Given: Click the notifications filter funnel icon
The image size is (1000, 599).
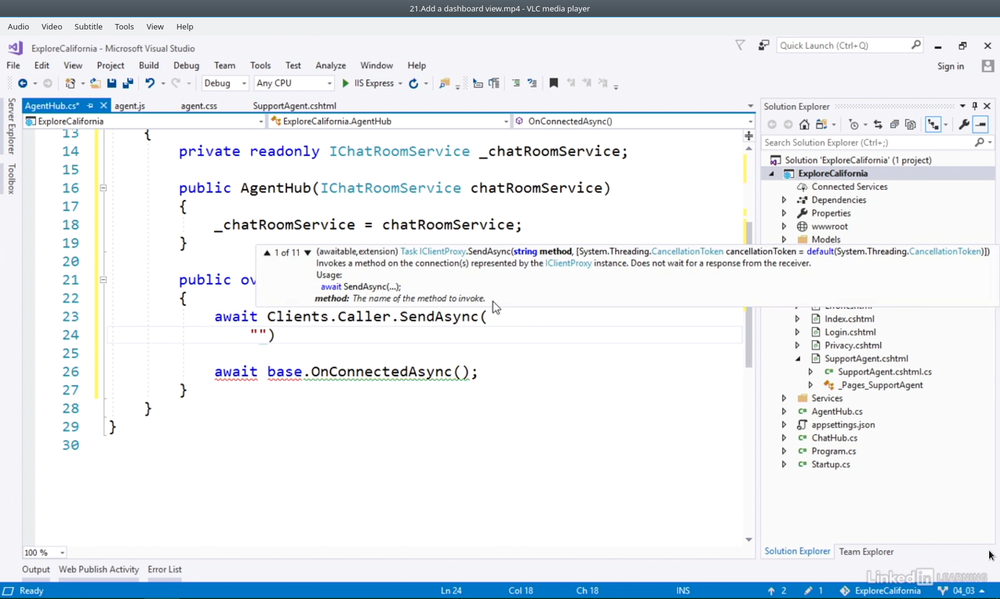Looking at the screenshot, I should point(740,45).
